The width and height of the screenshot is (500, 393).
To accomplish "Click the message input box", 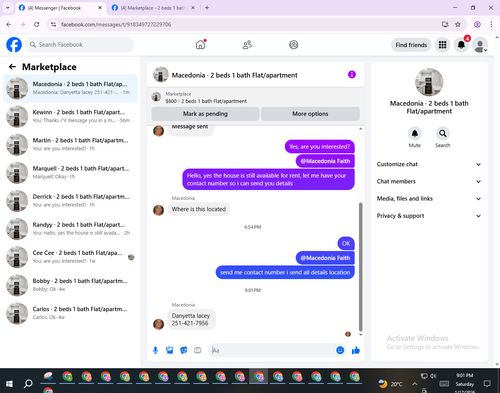I will [272, 350].
